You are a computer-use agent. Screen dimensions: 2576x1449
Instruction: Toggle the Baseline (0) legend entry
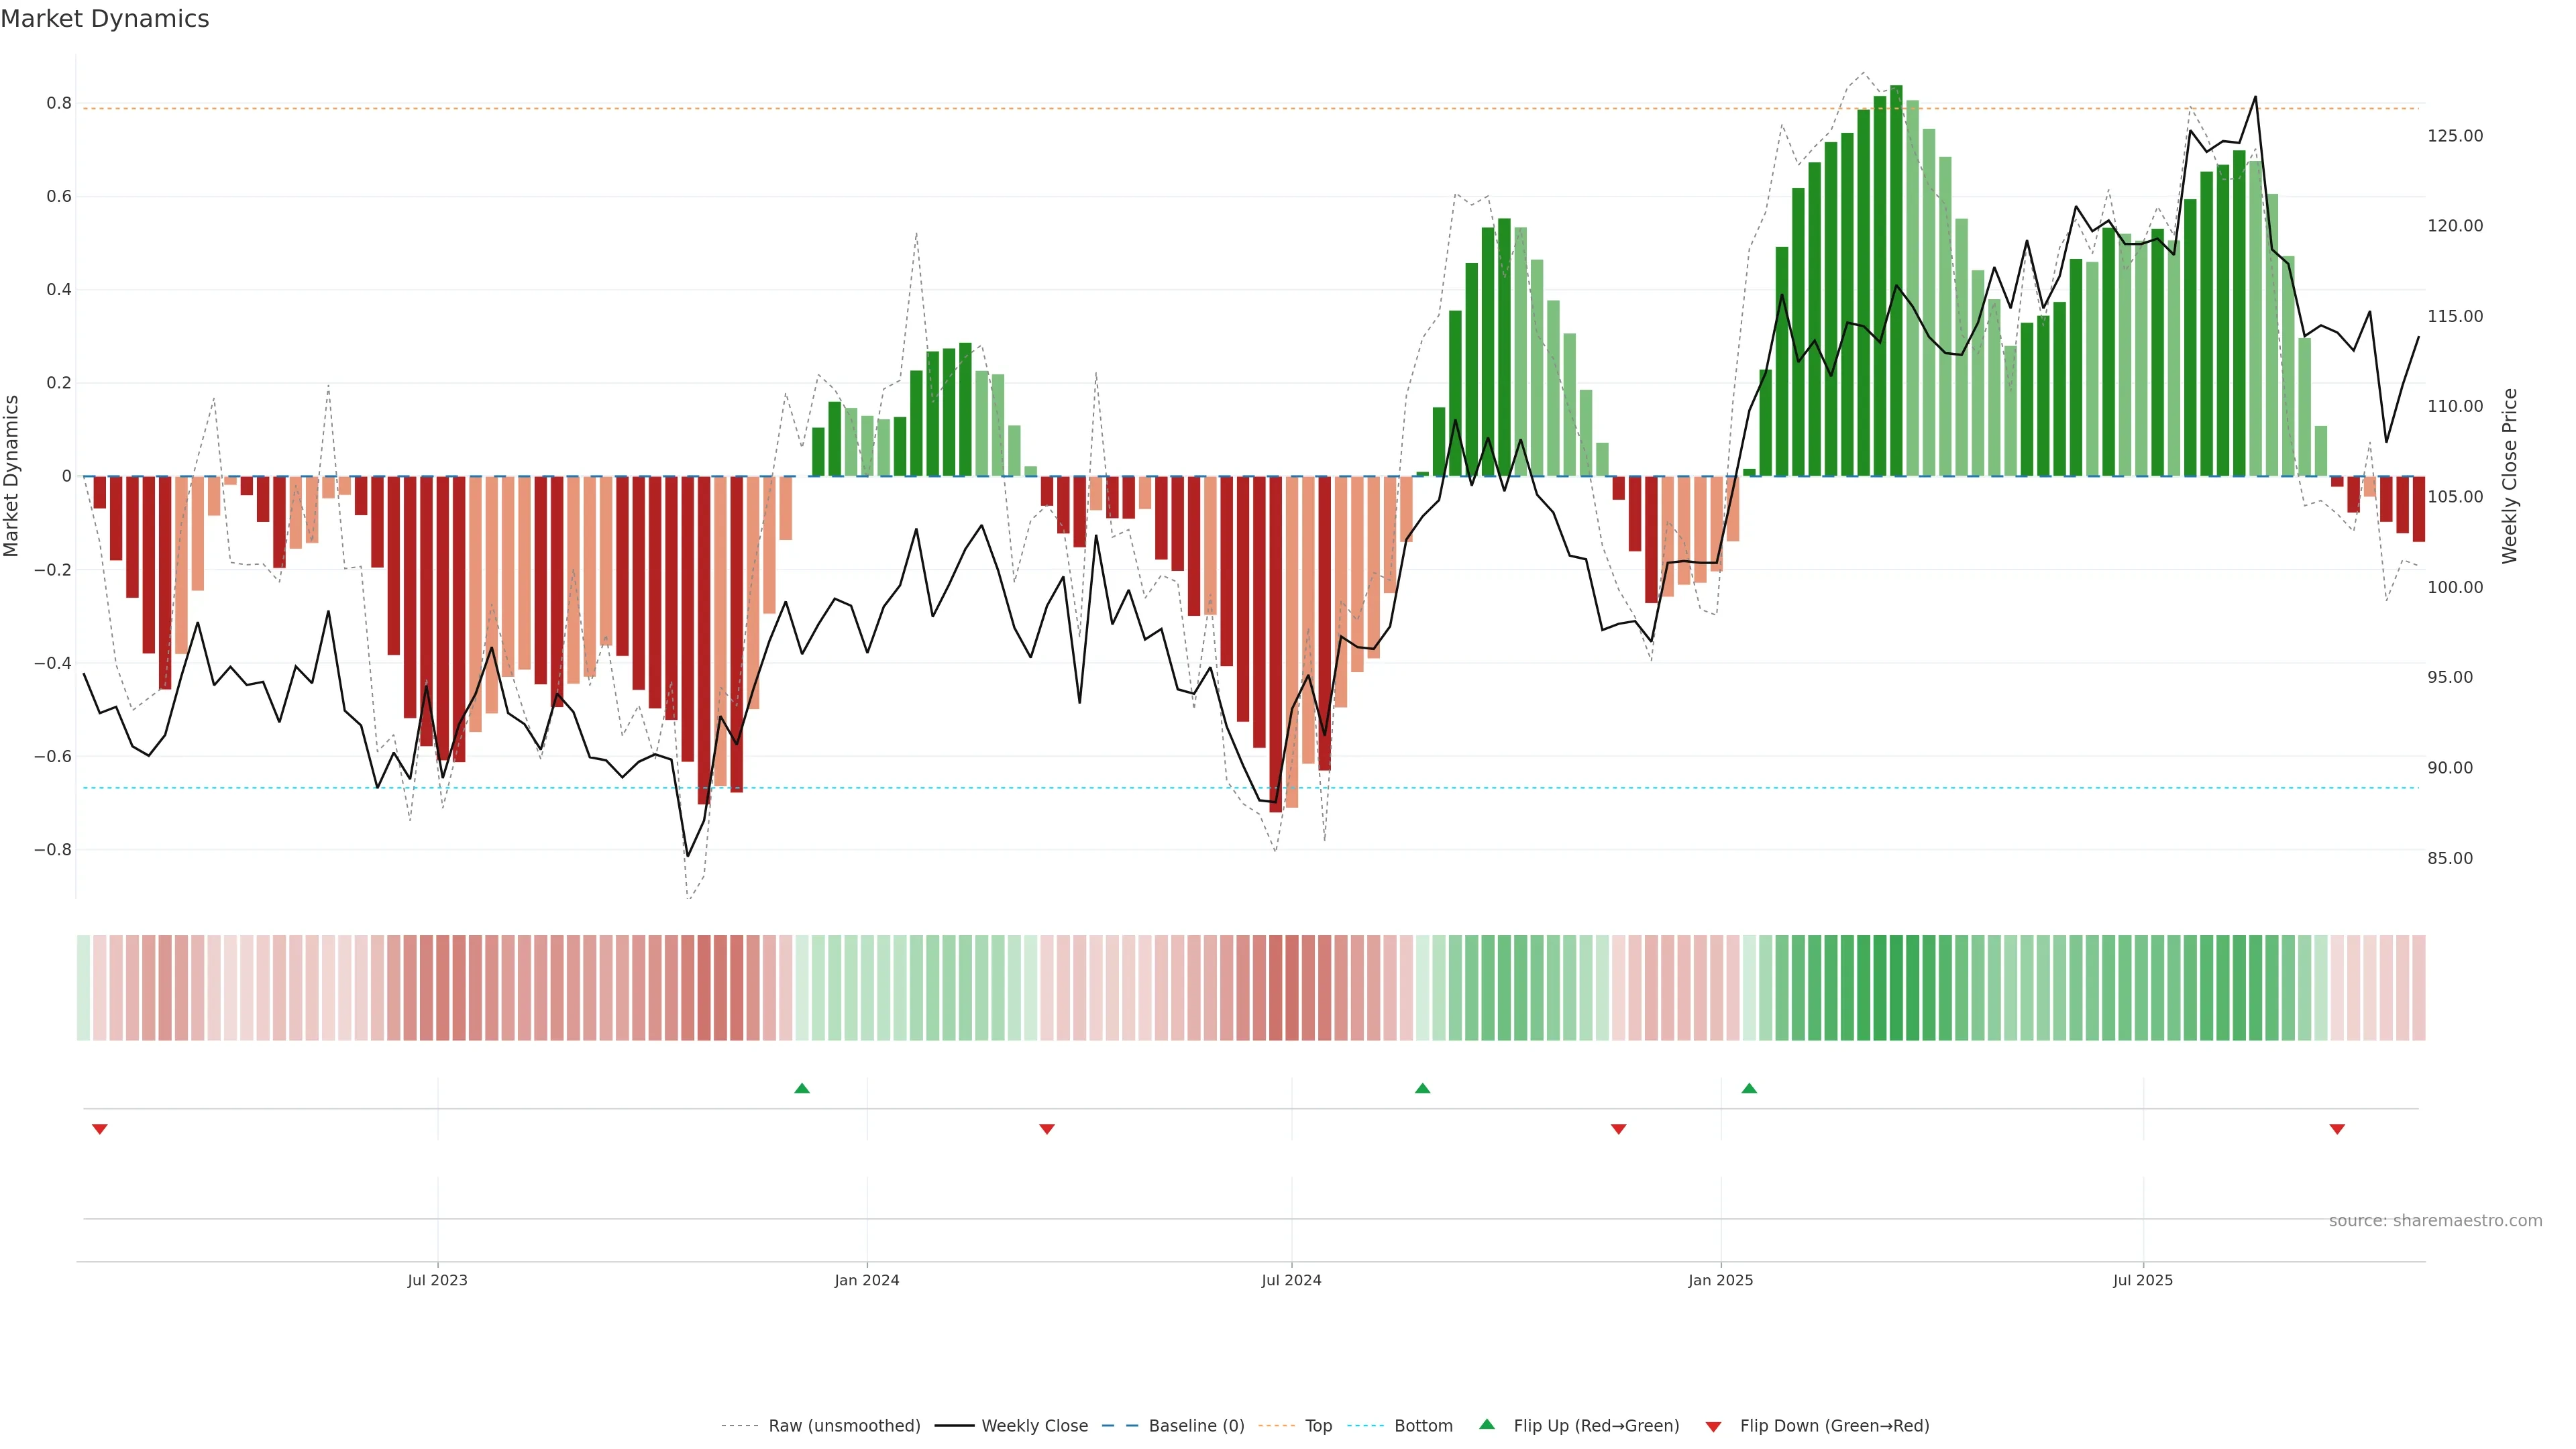(1196, 1426)
